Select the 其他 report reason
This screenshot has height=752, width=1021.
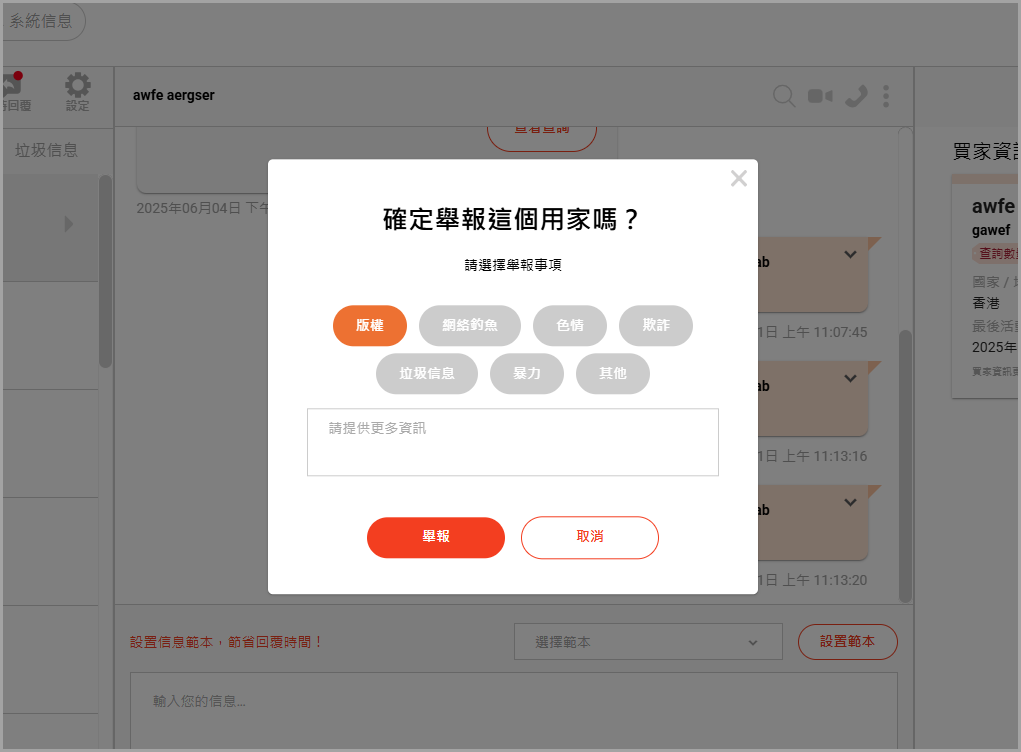pyautogui.click(x=613, y=374)
